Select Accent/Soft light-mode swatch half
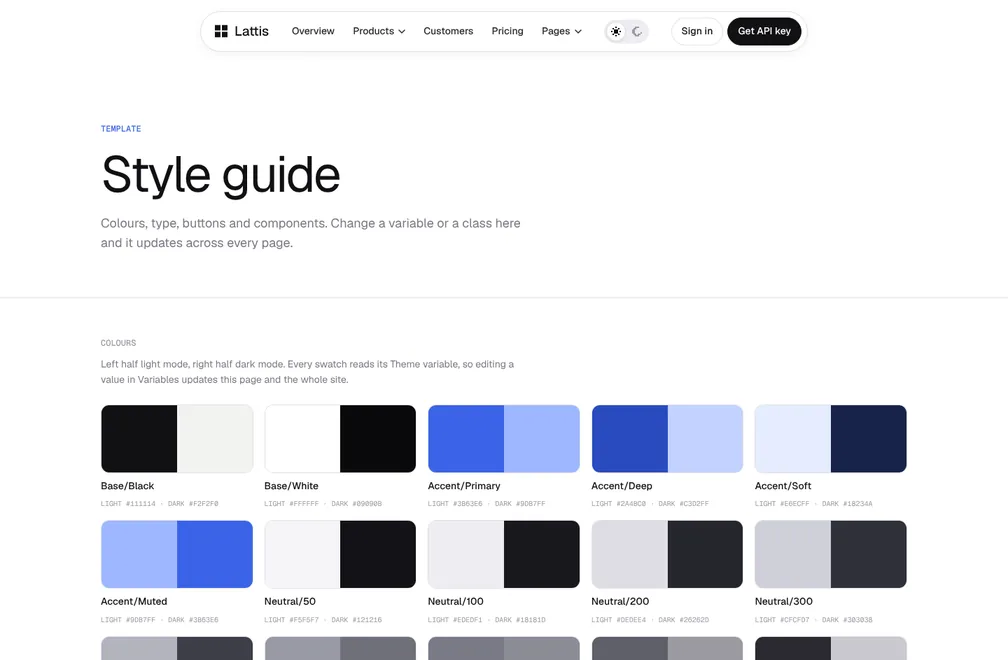1008x660 pixels. (793, 439)
